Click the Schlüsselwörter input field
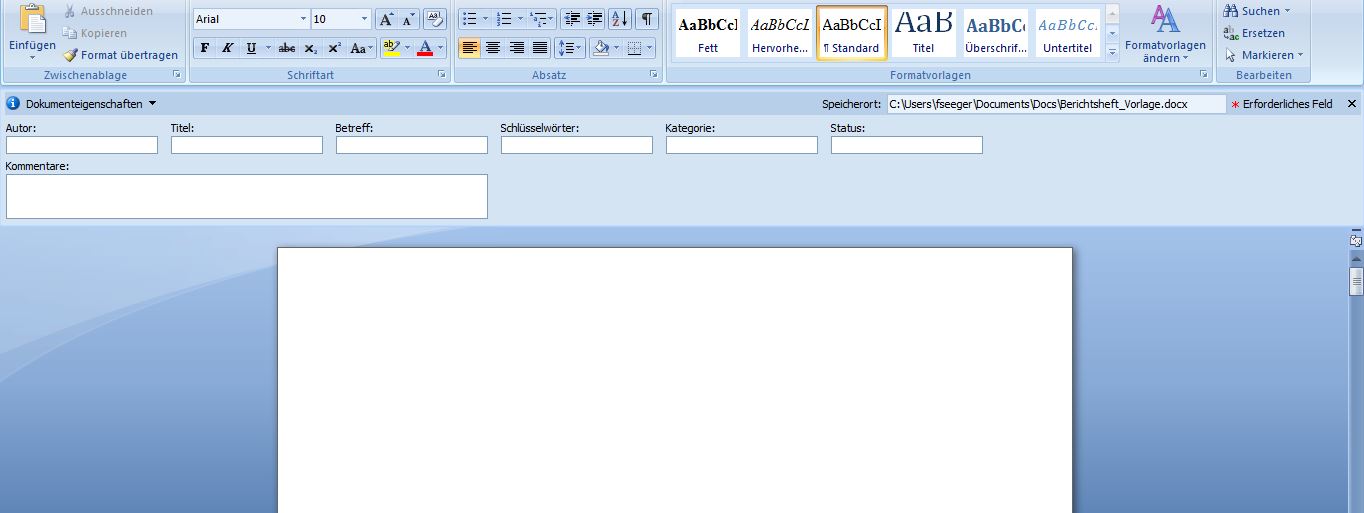 point(577,145)
